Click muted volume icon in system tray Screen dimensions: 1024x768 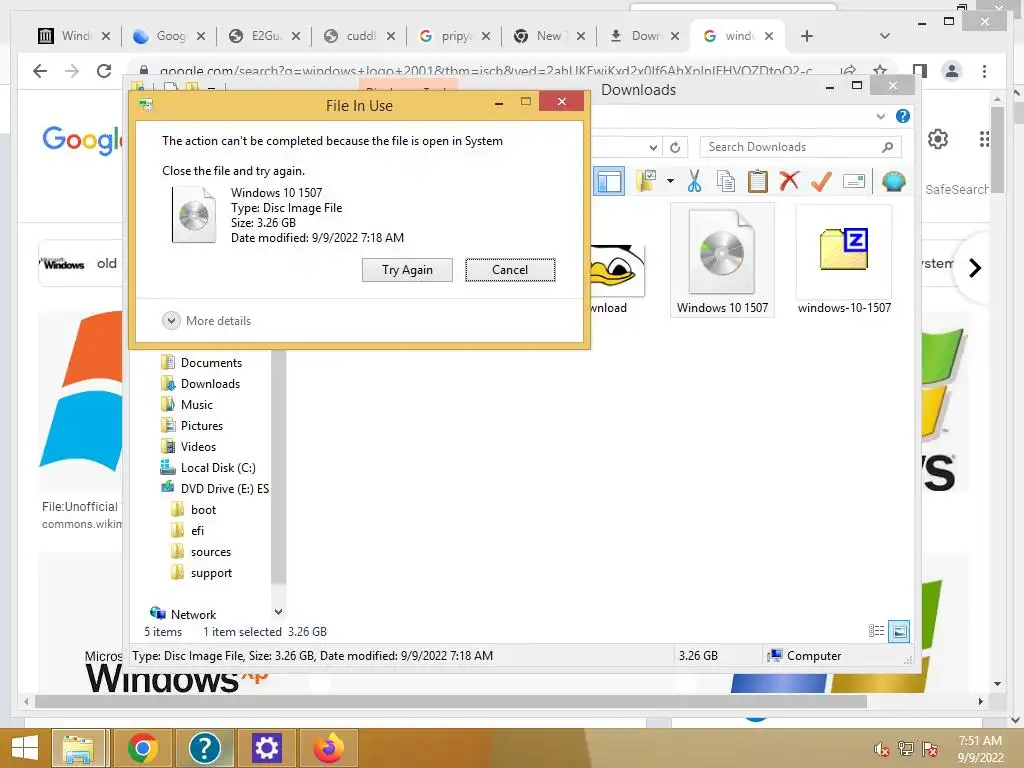click(880, 748)
